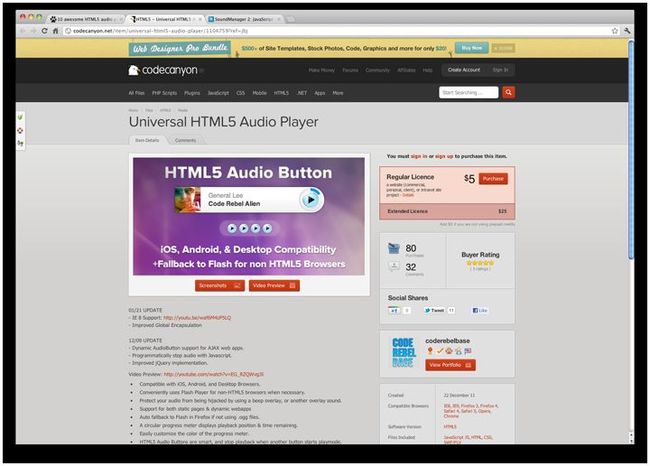Click the comments bubble icon next to 32
650x466 pixels.
(x=393, y=266)
